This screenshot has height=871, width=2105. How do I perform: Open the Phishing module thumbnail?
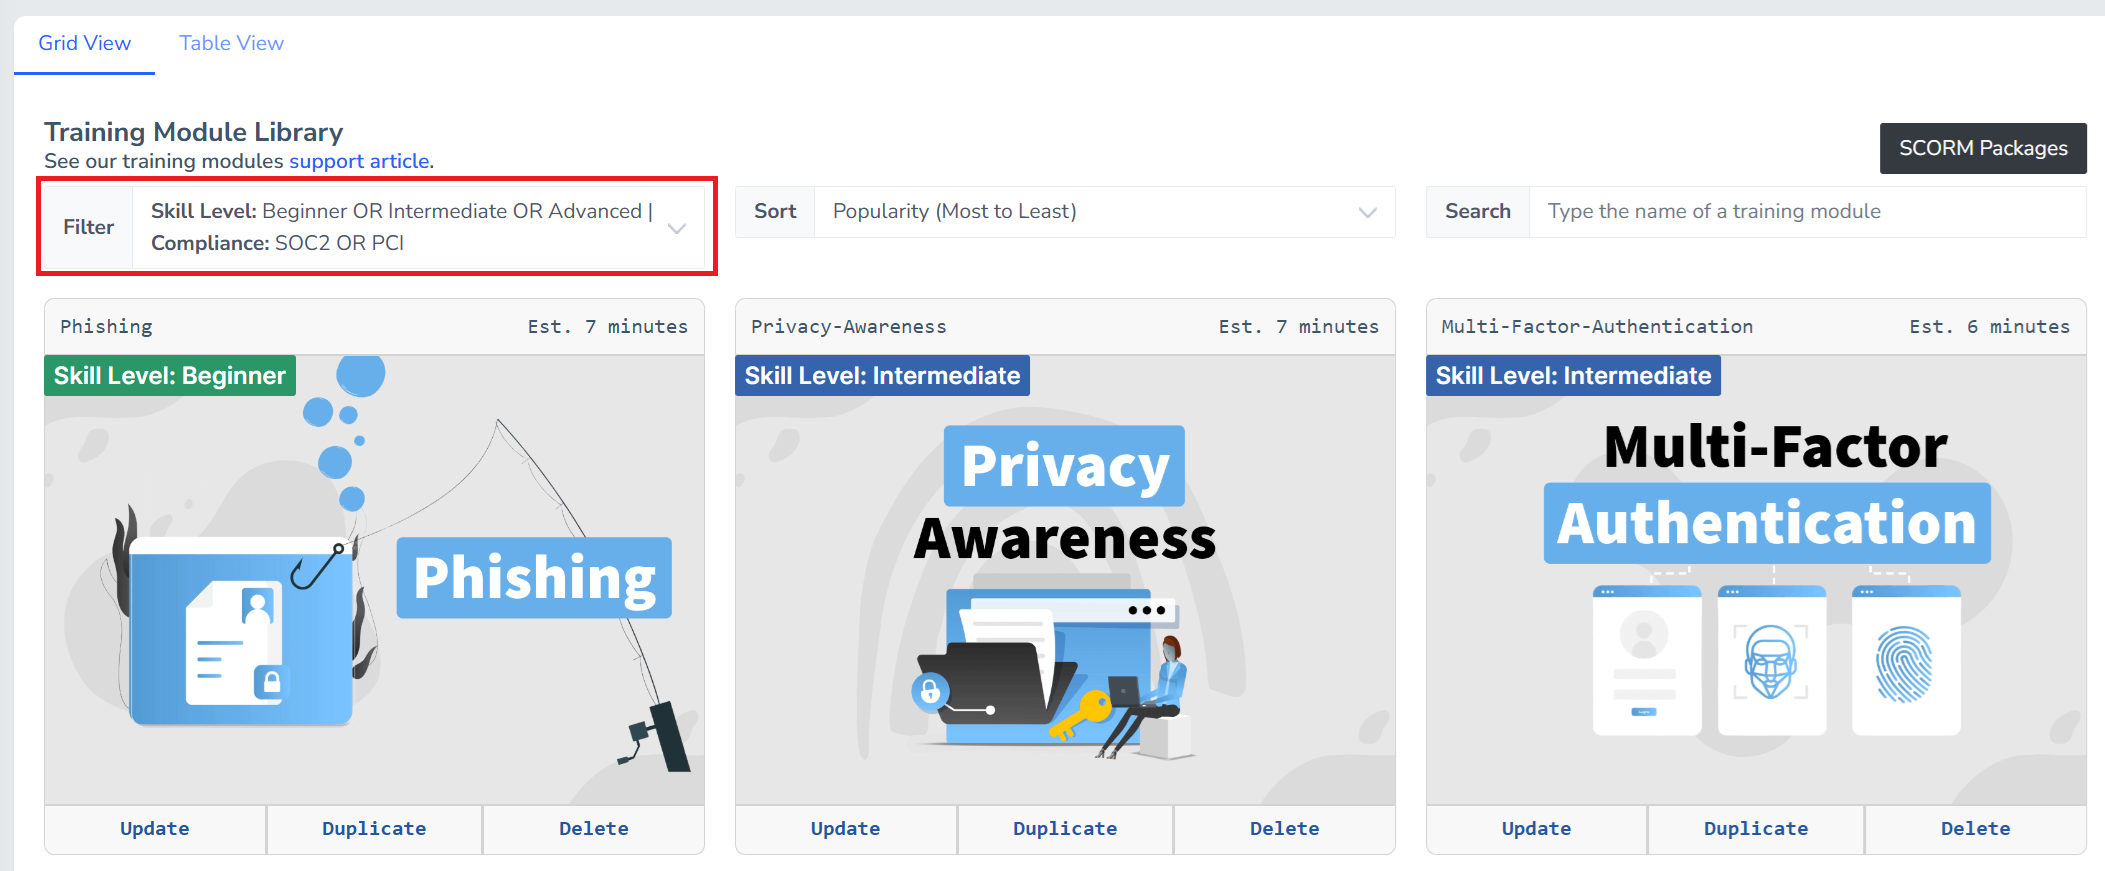coord(374,580)
